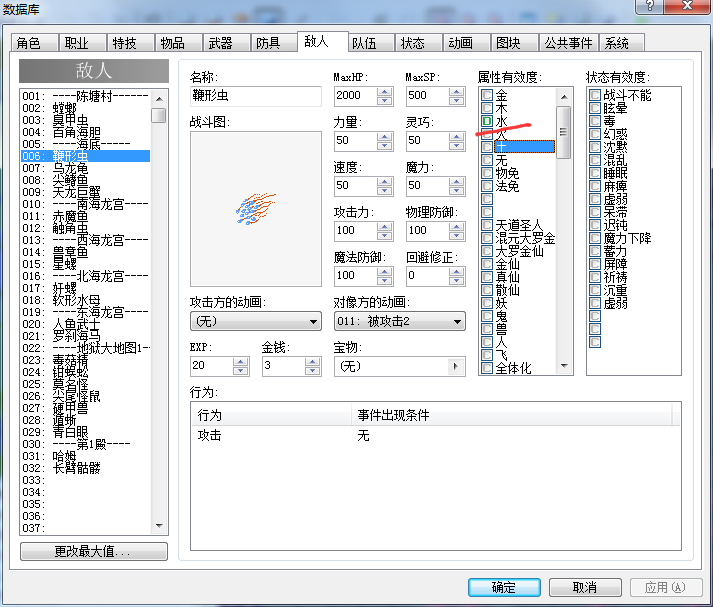The height and width of the screenshot is (607, 713).
Task: Decrease MaxSP with the down spinner
Action: pyautogui.click(x=457, y=100)
